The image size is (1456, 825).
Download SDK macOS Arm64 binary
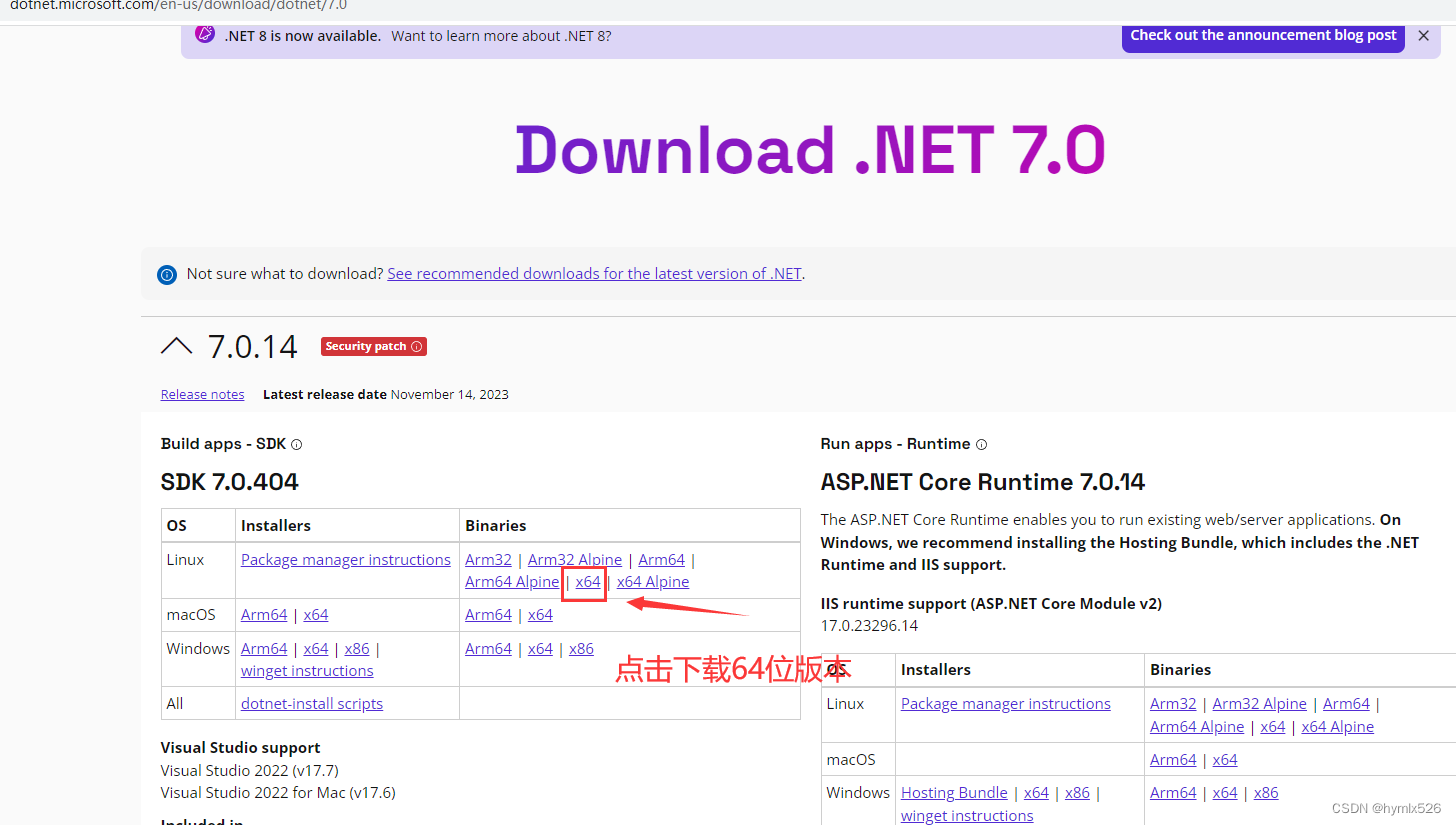click(488, 614)
